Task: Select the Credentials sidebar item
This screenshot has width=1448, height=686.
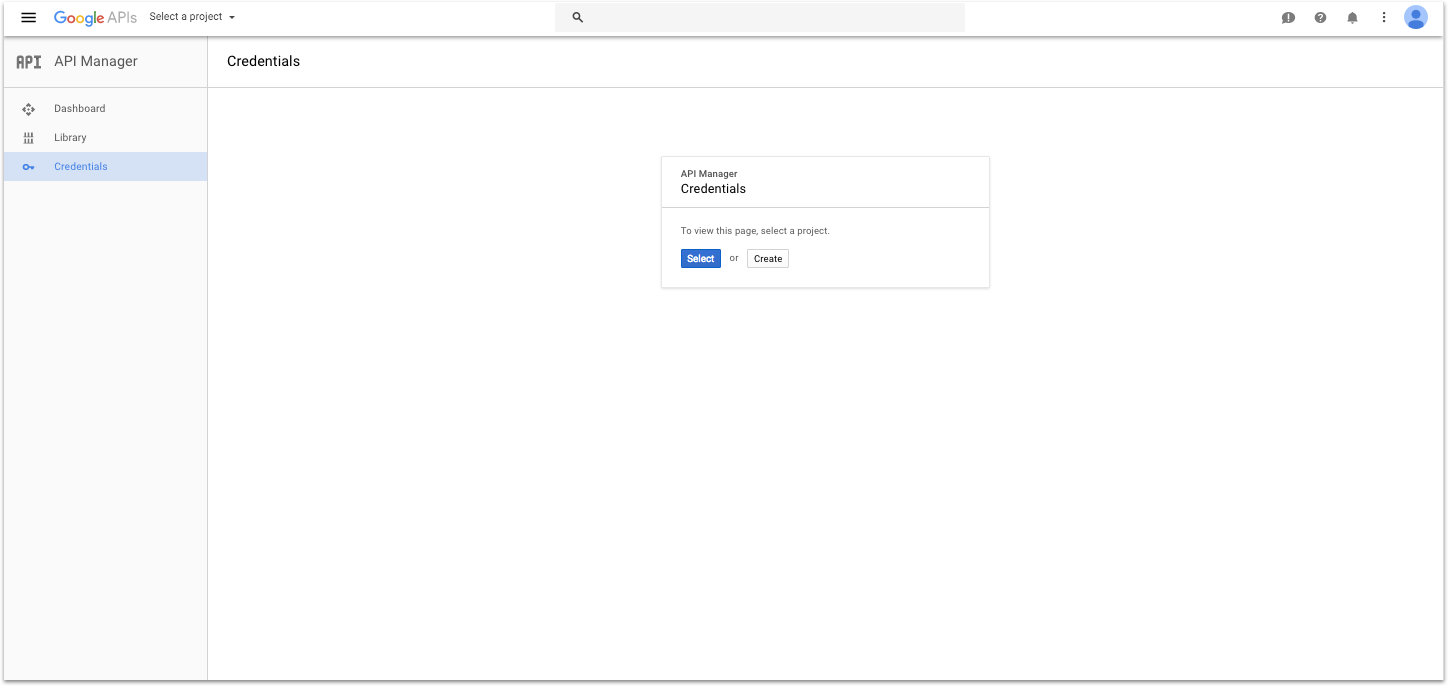Action: coord(81,167)
